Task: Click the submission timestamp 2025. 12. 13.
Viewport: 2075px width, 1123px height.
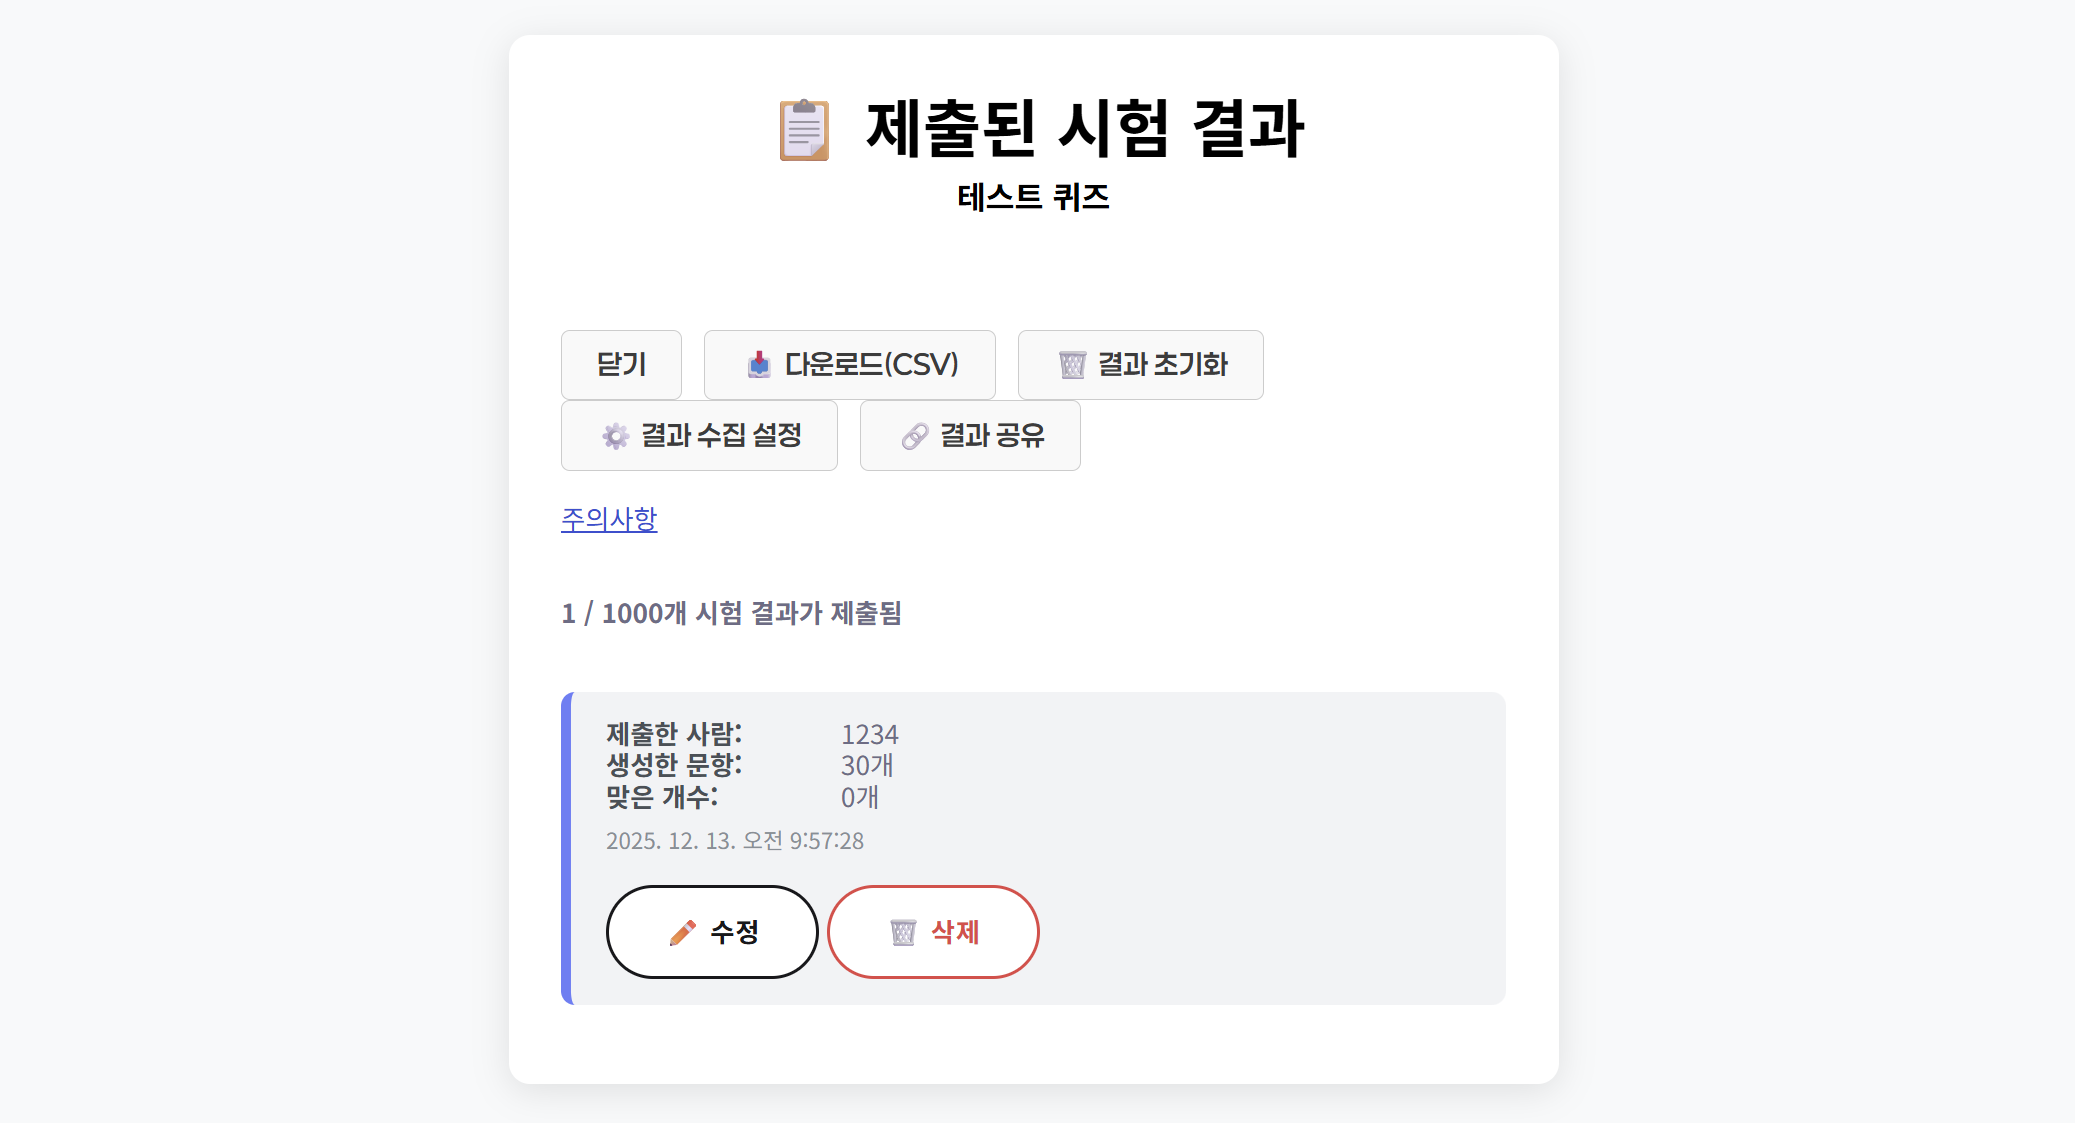Action: 736,841
